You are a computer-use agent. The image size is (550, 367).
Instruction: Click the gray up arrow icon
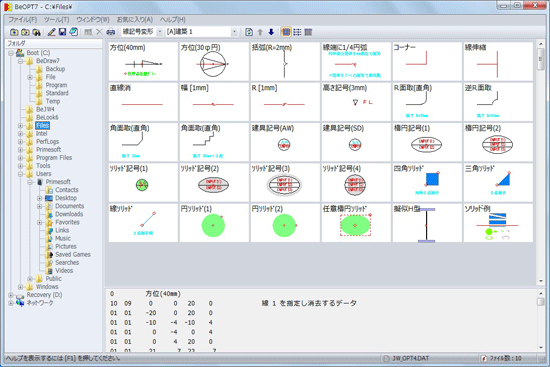[260, 32]
